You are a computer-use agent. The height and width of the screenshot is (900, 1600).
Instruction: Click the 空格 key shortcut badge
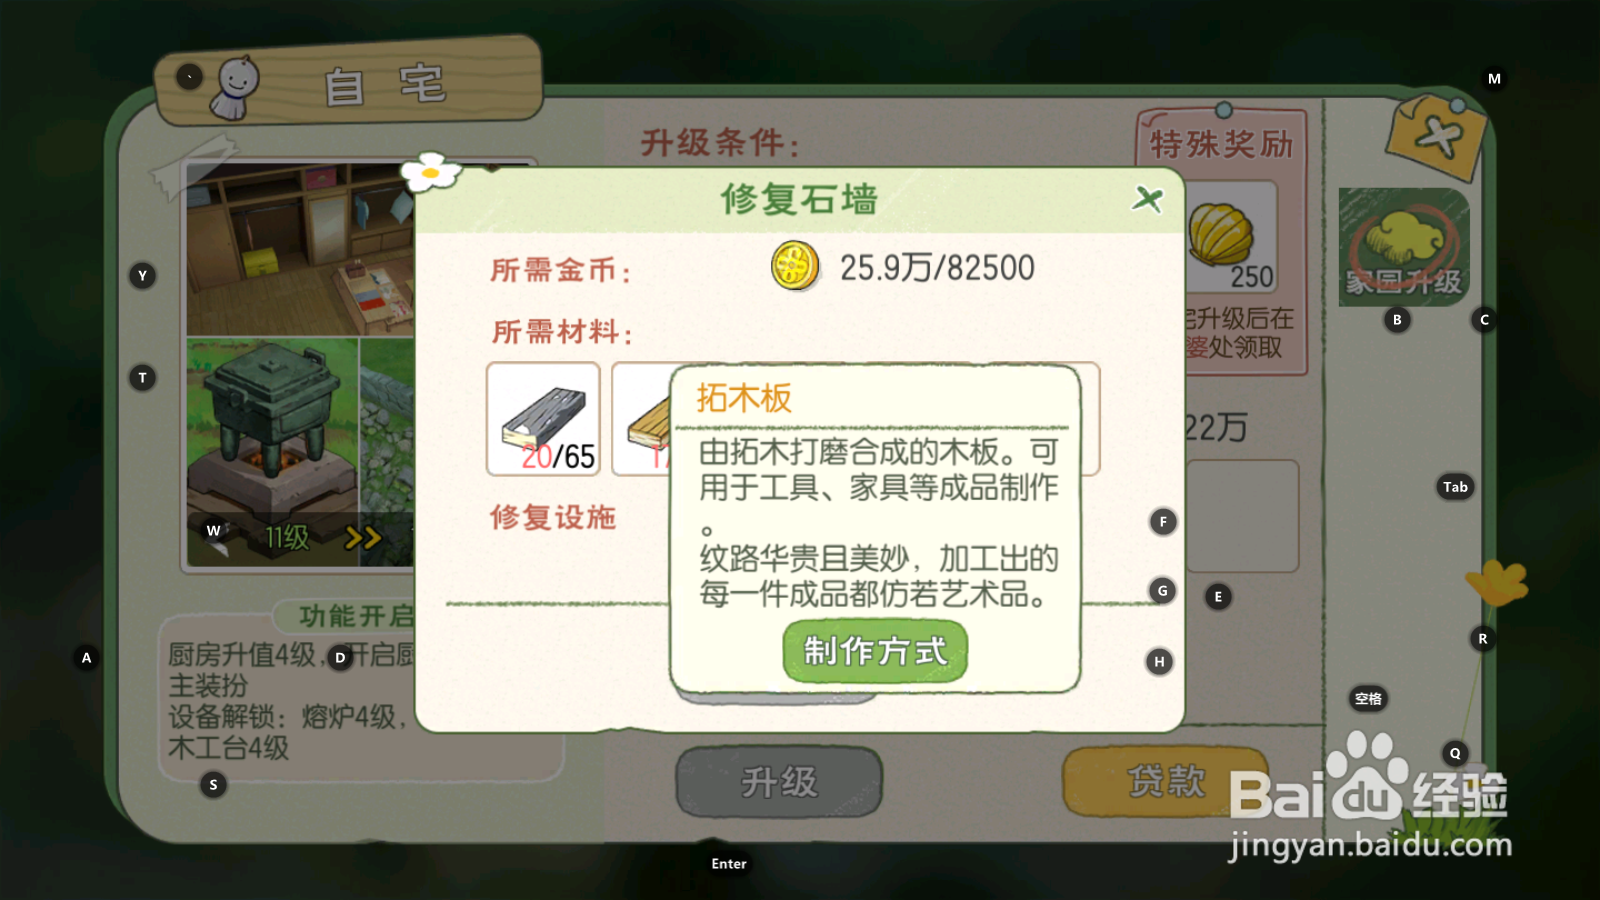1368,699
